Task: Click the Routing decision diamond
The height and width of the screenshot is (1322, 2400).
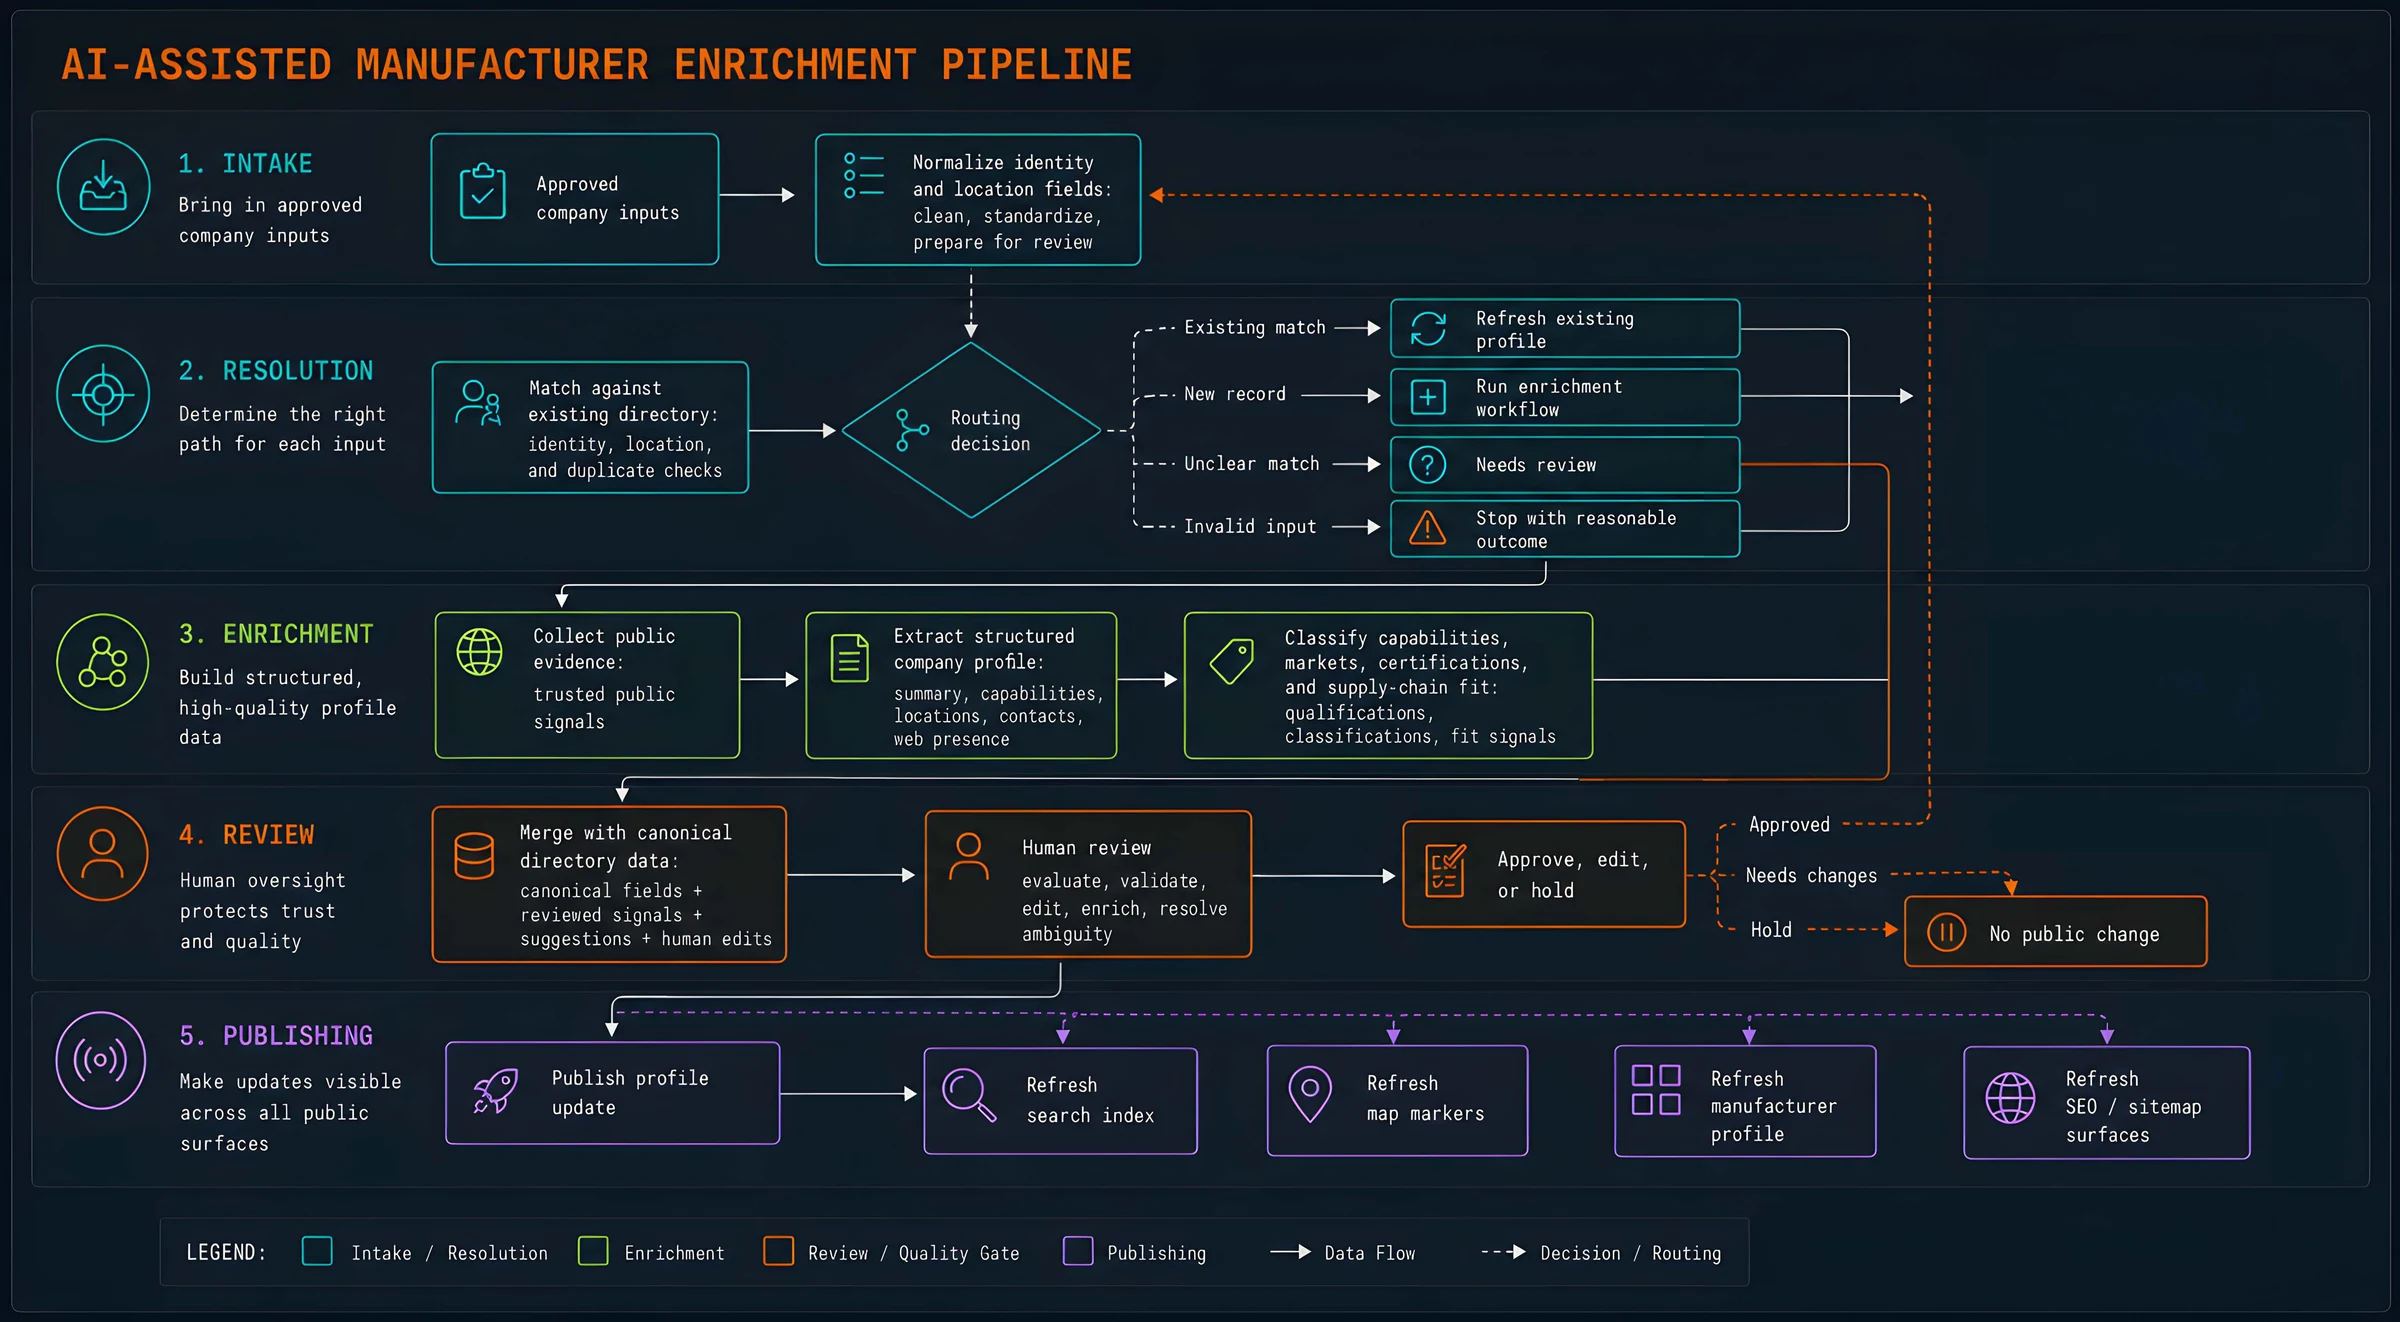Action: pos(971,430)
